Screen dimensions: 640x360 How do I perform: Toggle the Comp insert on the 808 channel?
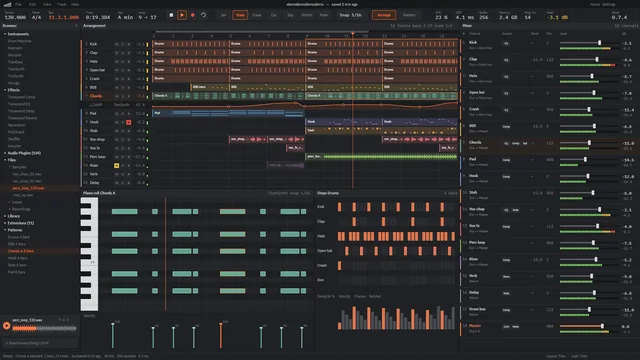coord(507,127)
